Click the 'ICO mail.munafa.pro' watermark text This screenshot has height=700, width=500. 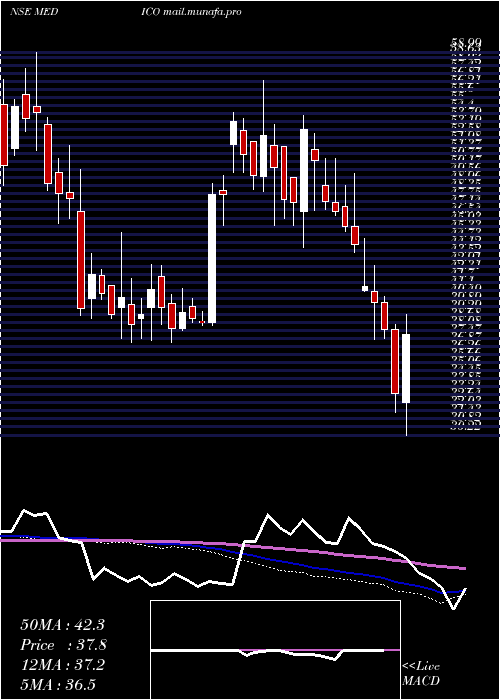[192, 12]
